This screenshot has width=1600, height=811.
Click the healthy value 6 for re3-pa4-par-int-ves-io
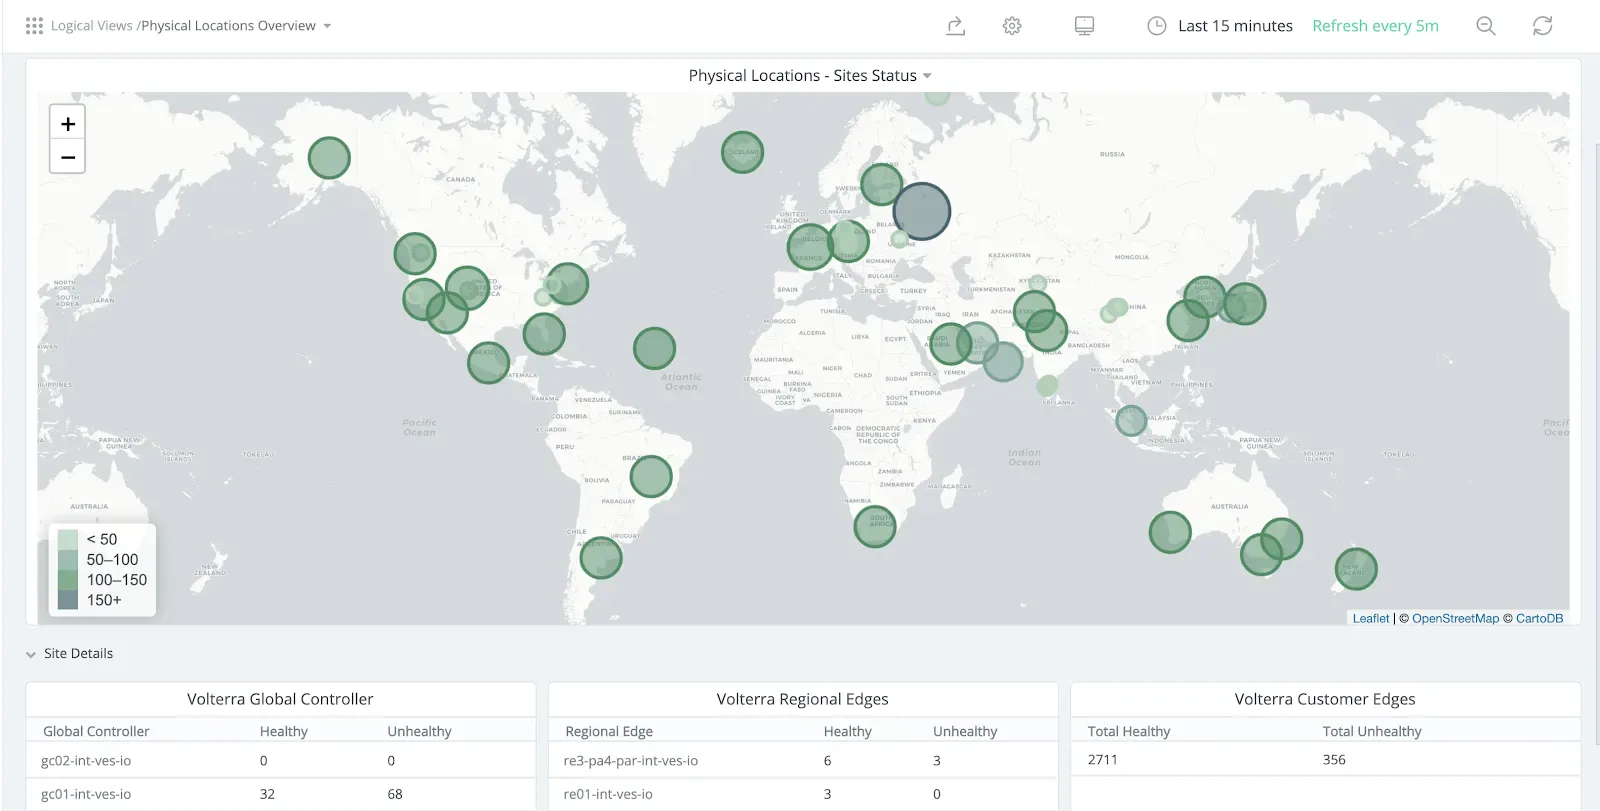point(828,761)
